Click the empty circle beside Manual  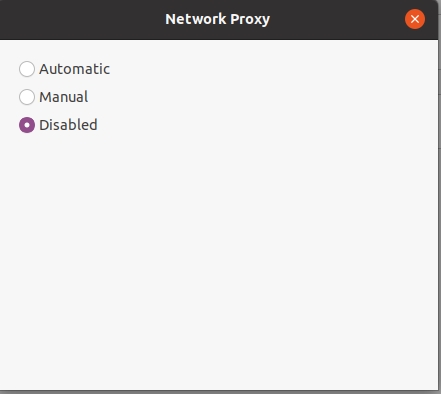click(27, 97)
